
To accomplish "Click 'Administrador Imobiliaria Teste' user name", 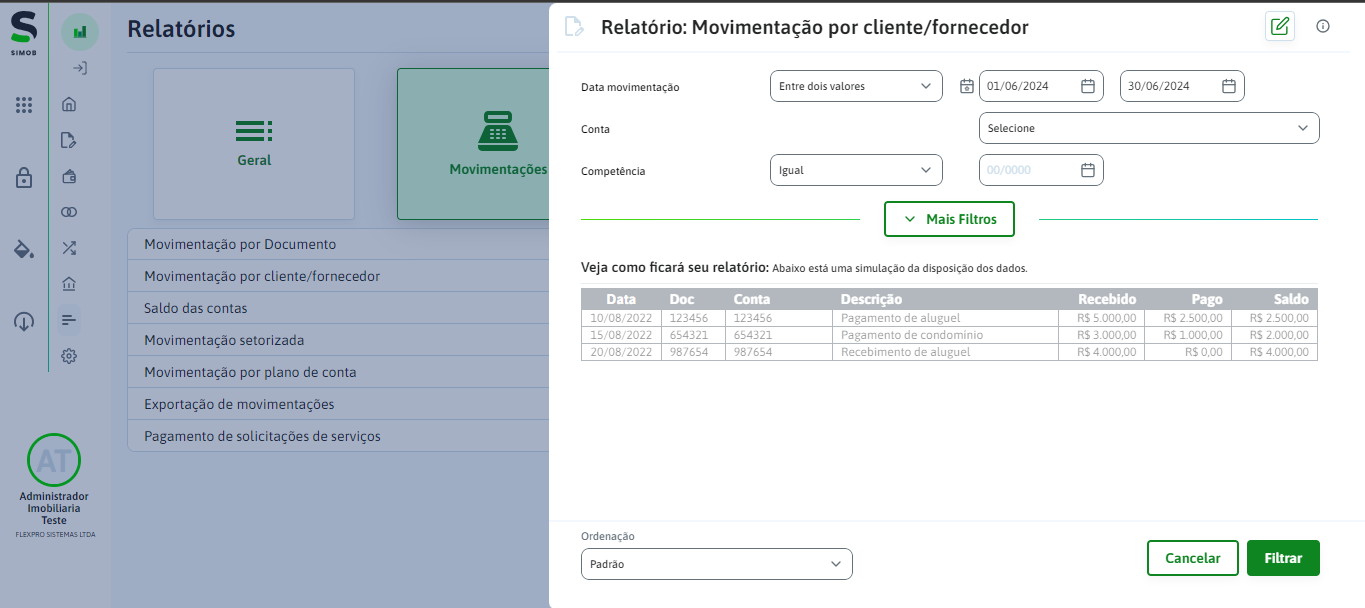I will click(54, 508).
